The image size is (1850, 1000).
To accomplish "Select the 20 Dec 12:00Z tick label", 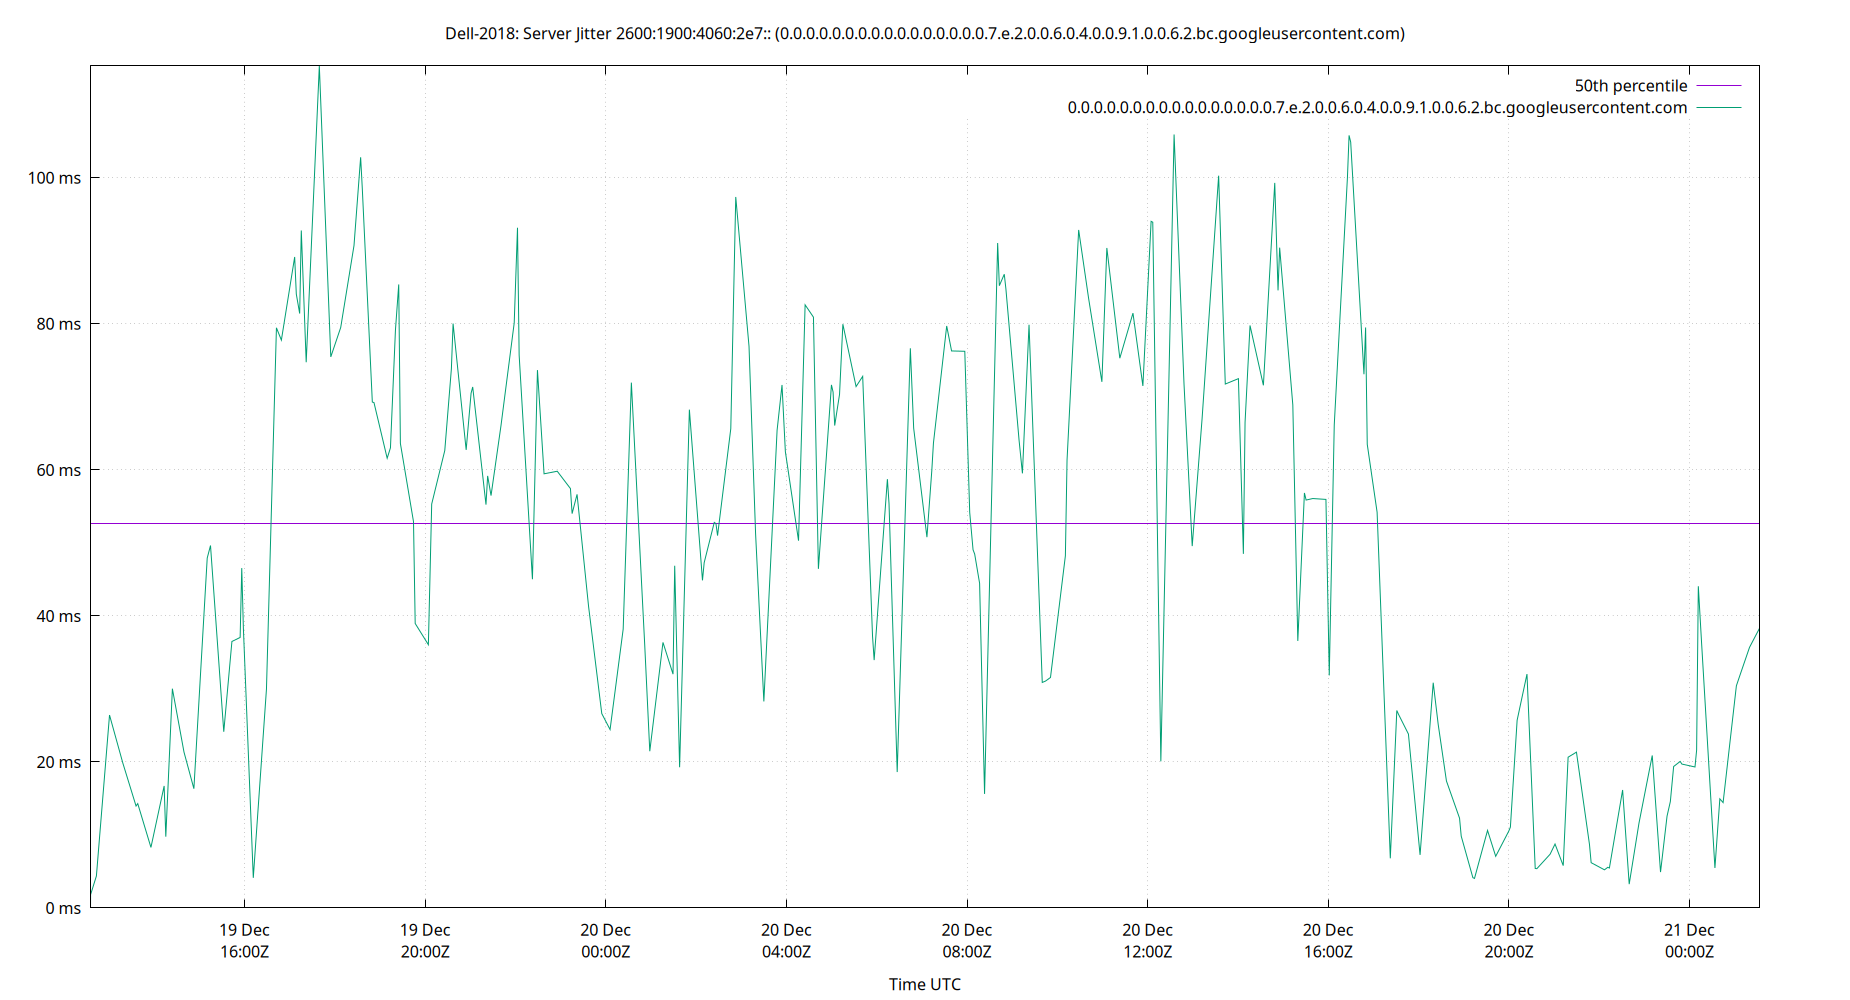I will click(1148, 941).
